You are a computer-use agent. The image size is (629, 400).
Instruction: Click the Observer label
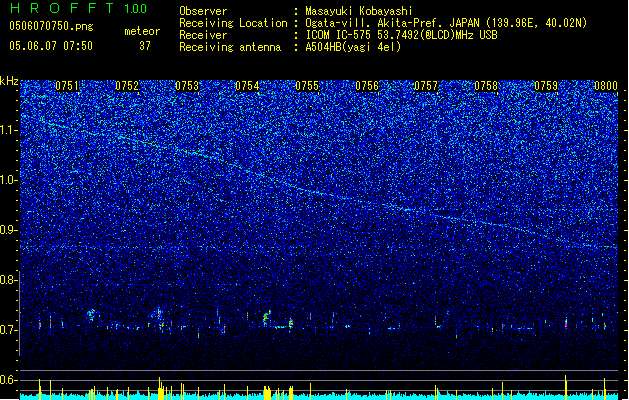tap(203, 11)
